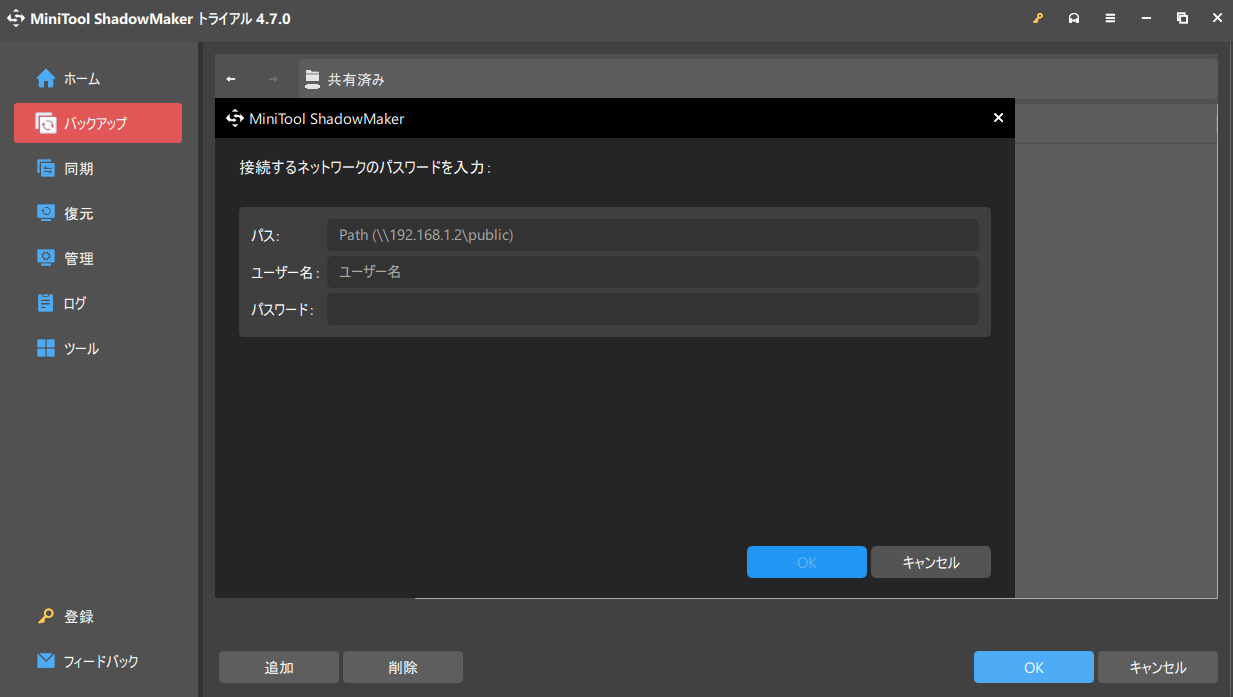Focus the username (ユーザー名) input field

coord(652,271)
